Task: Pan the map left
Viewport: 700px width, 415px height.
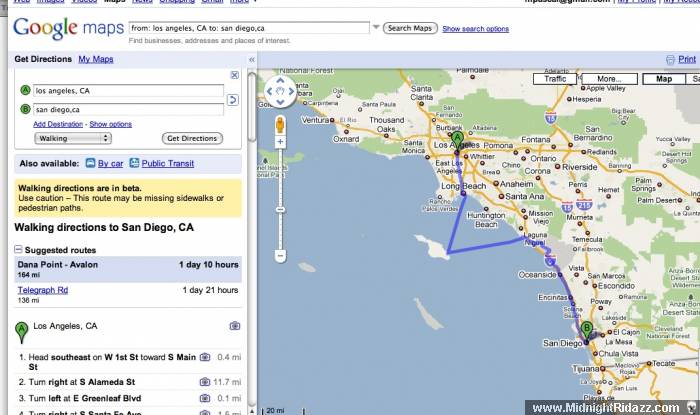Action: coord(269,91)
